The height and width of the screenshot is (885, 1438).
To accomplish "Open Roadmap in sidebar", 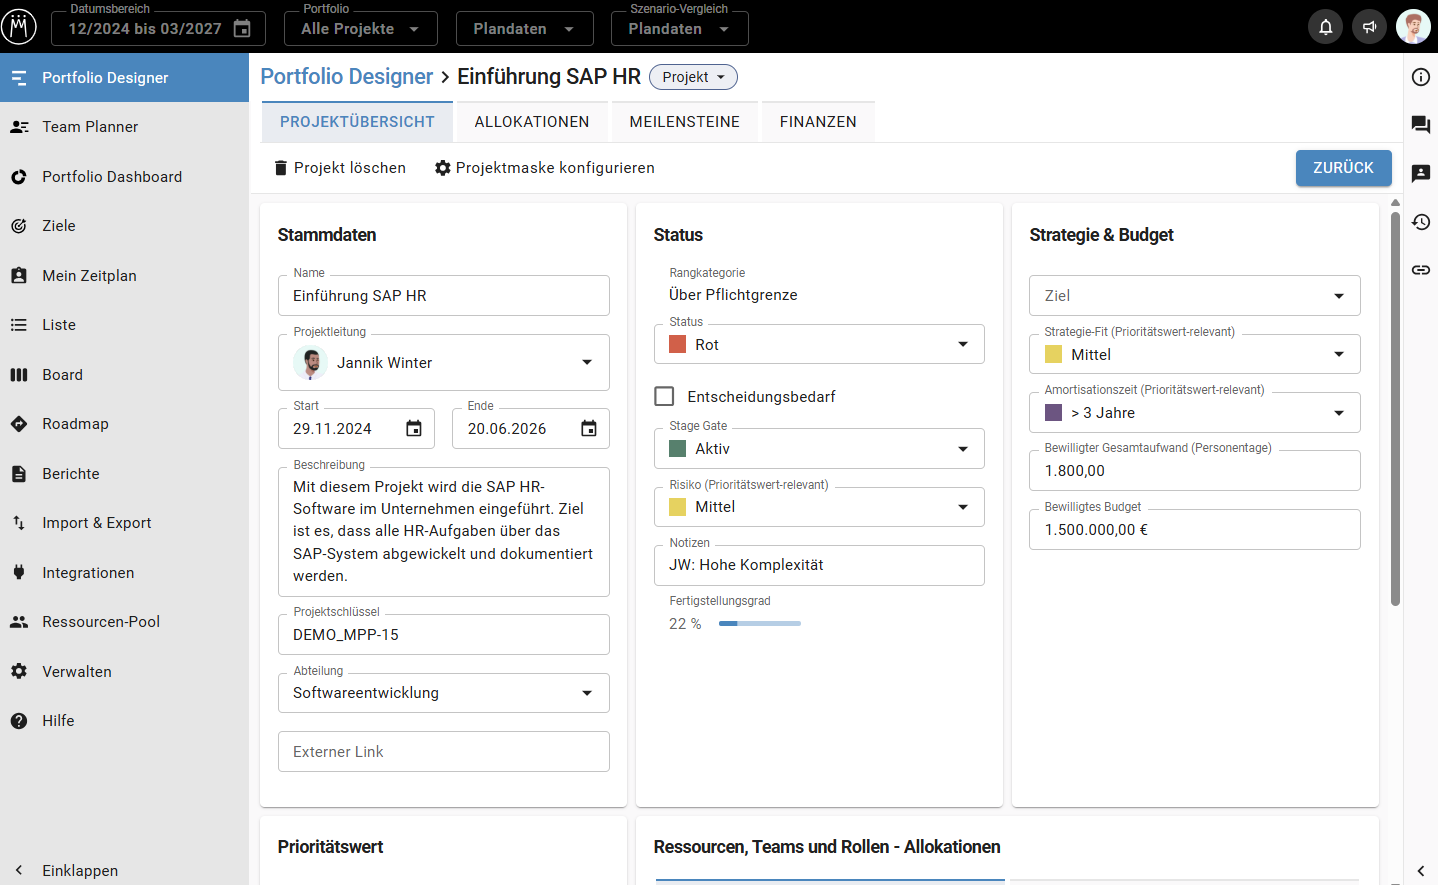I will click(x=124, y=424).
